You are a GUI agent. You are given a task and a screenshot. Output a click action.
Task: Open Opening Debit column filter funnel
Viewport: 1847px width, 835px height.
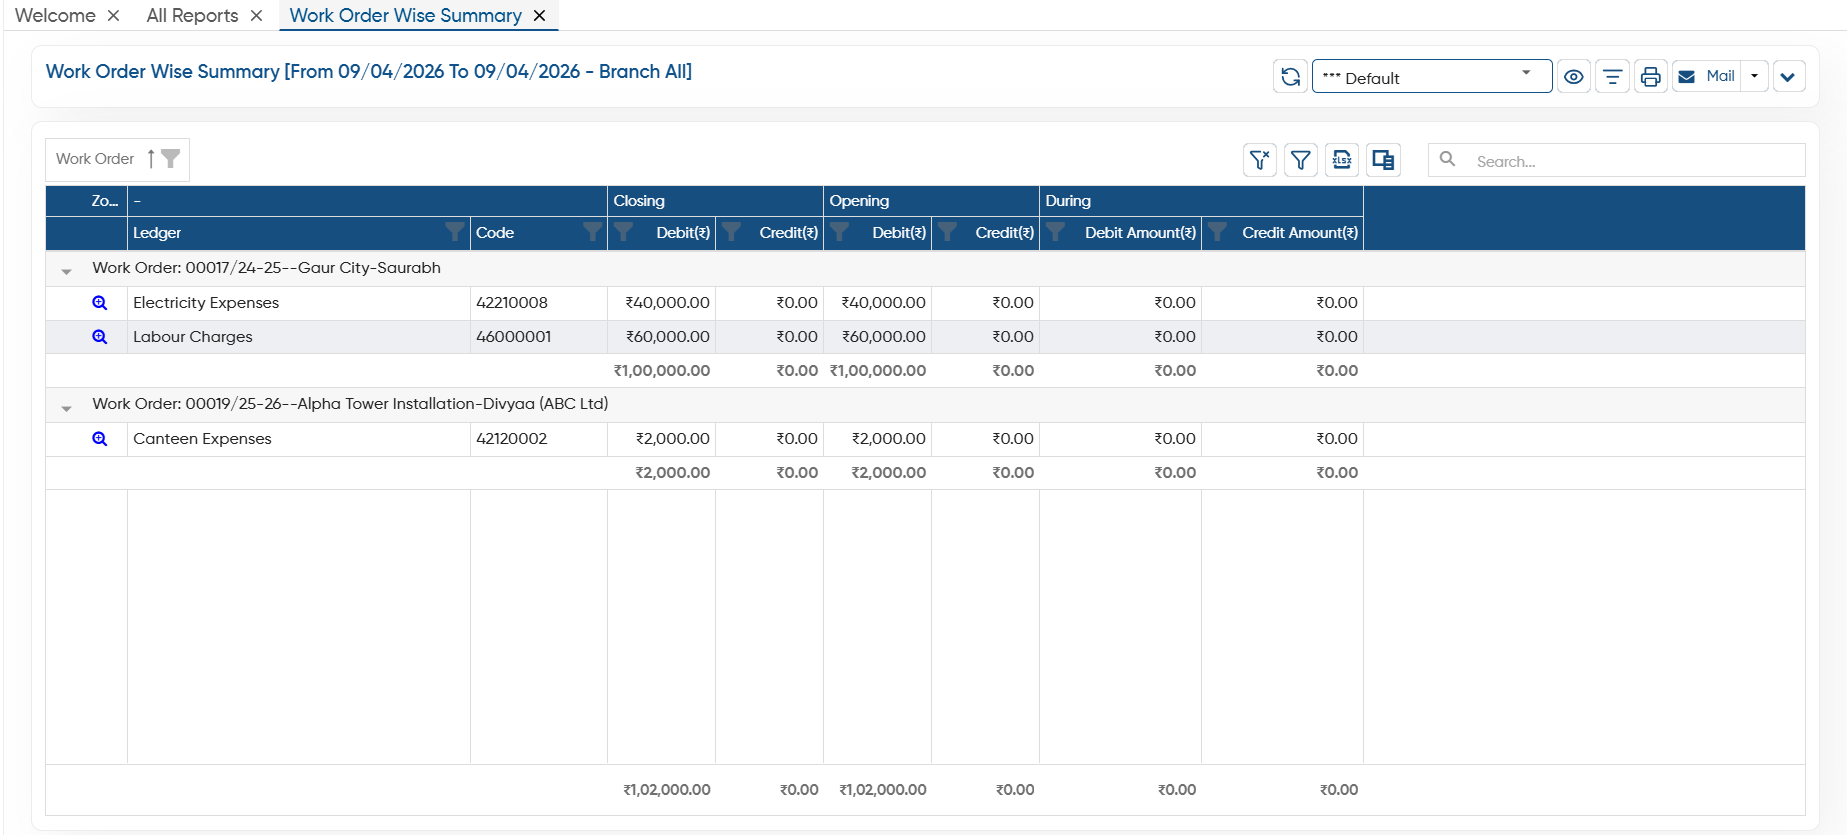(839, 232)
